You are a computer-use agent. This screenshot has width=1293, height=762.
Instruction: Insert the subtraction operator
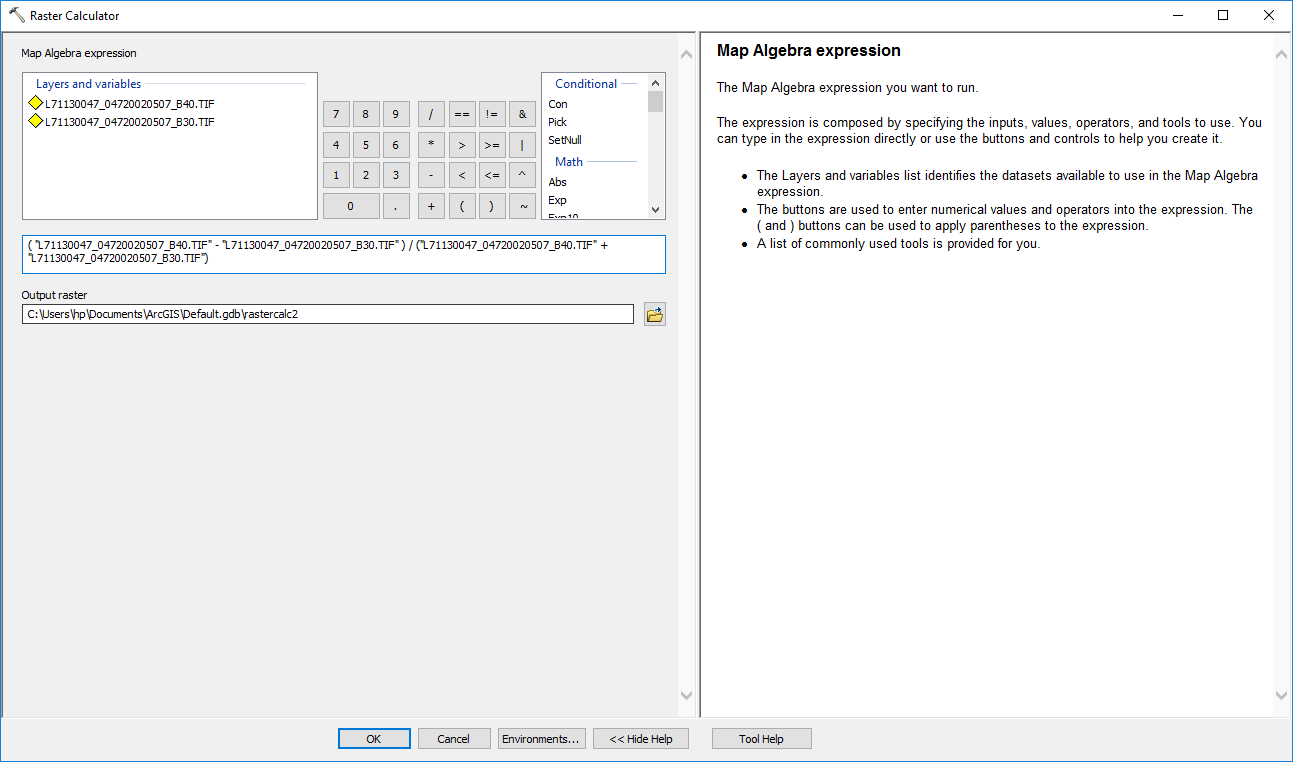[x=431, y=175]
